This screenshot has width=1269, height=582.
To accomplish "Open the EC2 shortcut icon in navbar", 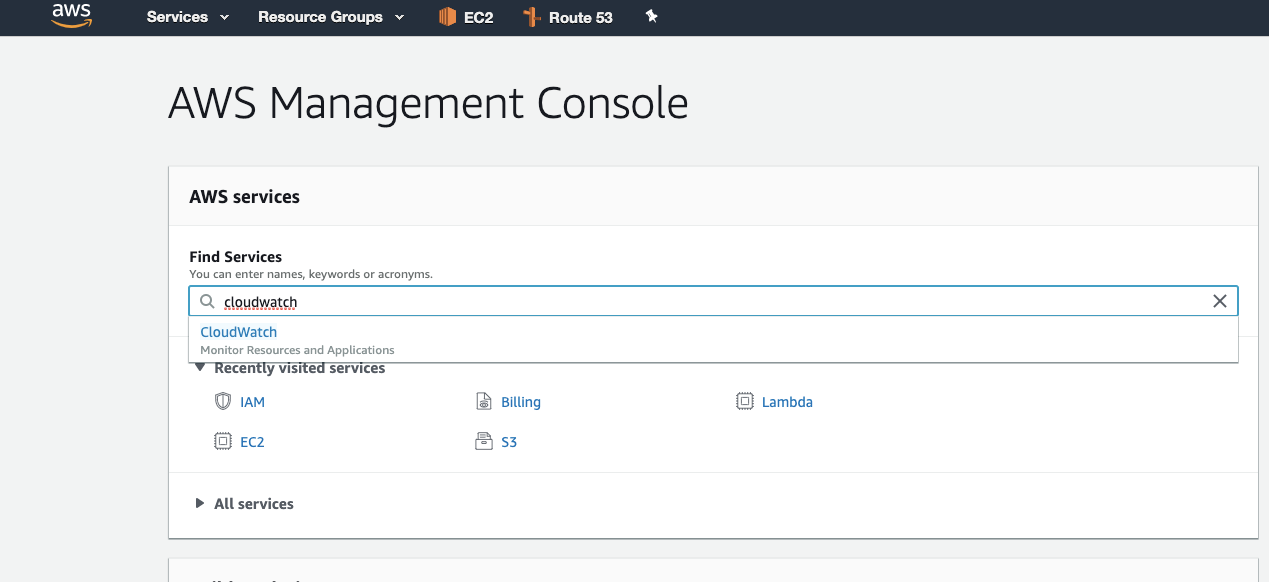I will pos(447,17).
